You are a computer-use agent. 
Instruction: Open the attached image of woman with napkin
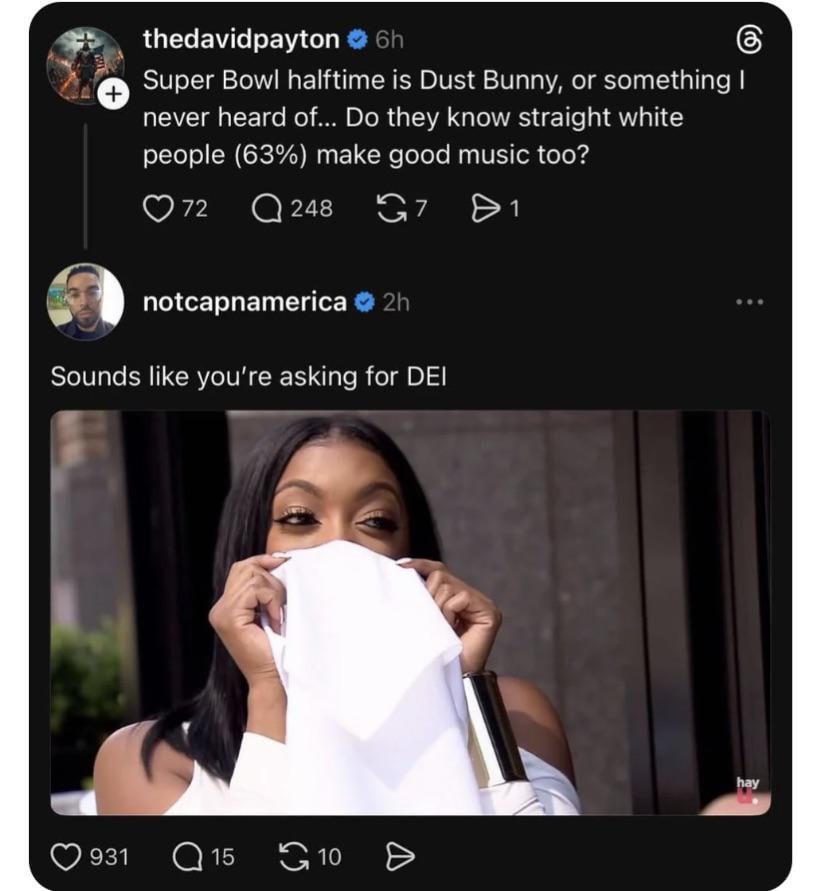(x=410, y=612)
